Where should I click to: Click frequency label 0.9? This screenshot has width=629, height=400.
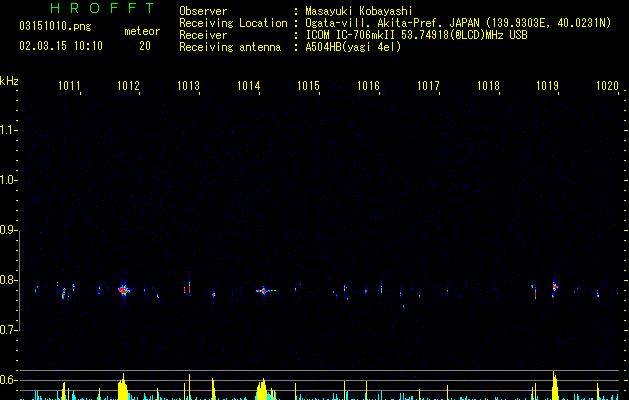pos(8,230)
